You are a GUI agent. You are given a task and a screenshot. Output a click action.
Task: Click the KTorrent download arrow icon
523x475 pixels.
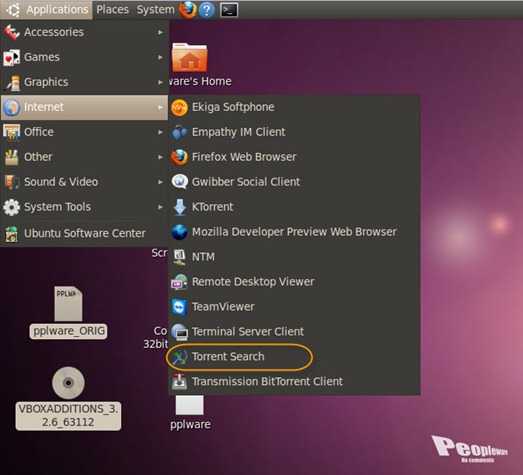180,207
